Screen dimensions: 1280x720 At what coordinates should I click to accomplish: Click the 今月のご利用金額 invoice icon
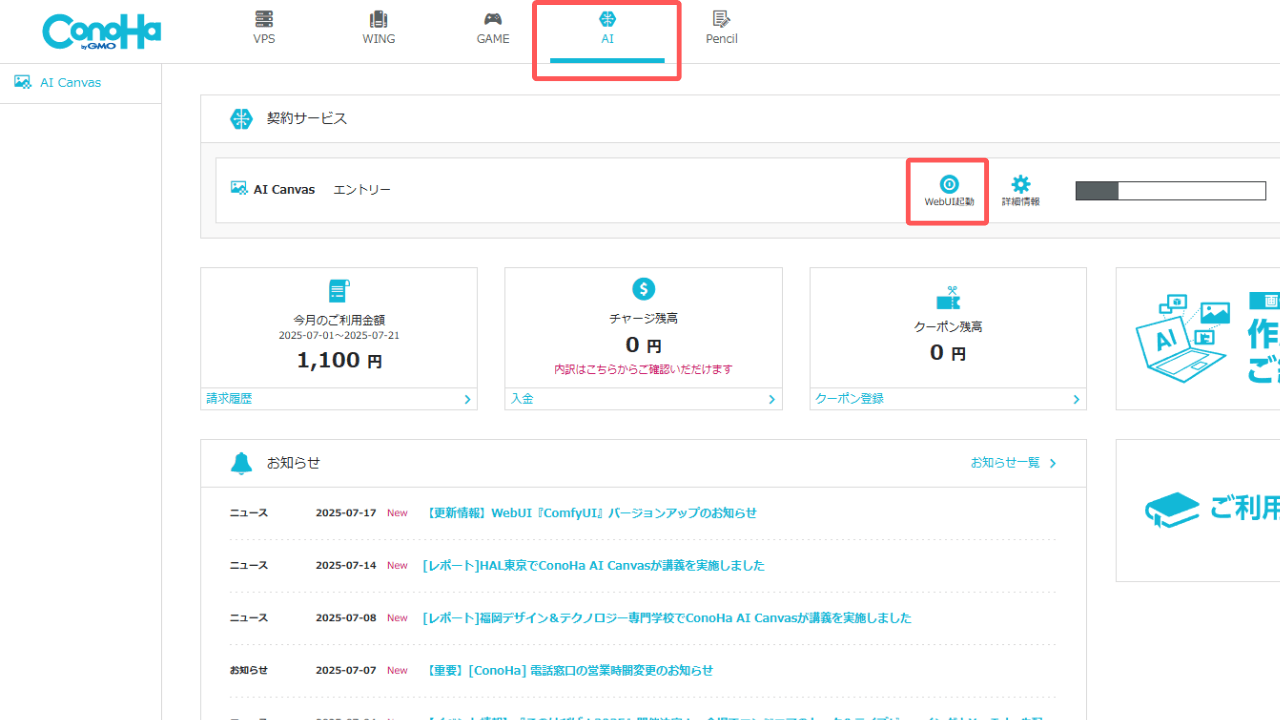click(339, 291)
